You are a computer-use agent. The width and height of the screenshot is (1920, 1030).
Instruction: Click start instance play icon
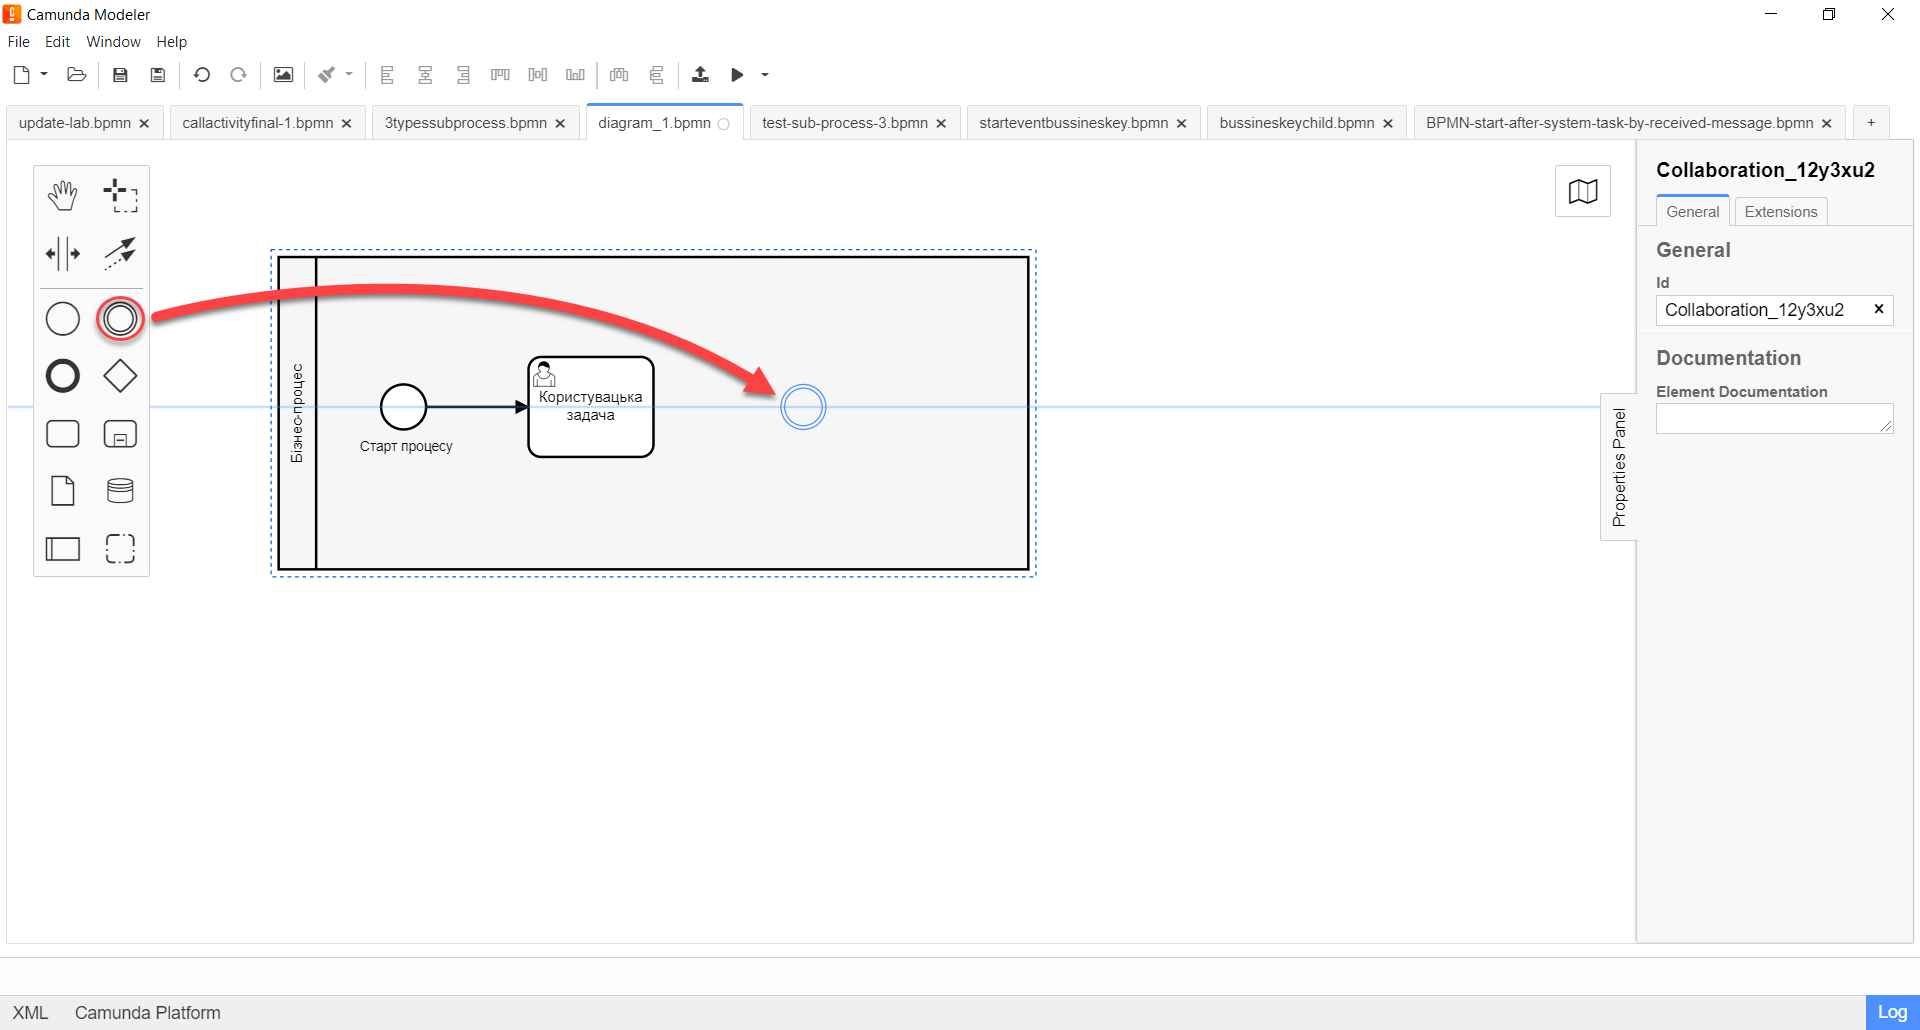tap(737, 75)
